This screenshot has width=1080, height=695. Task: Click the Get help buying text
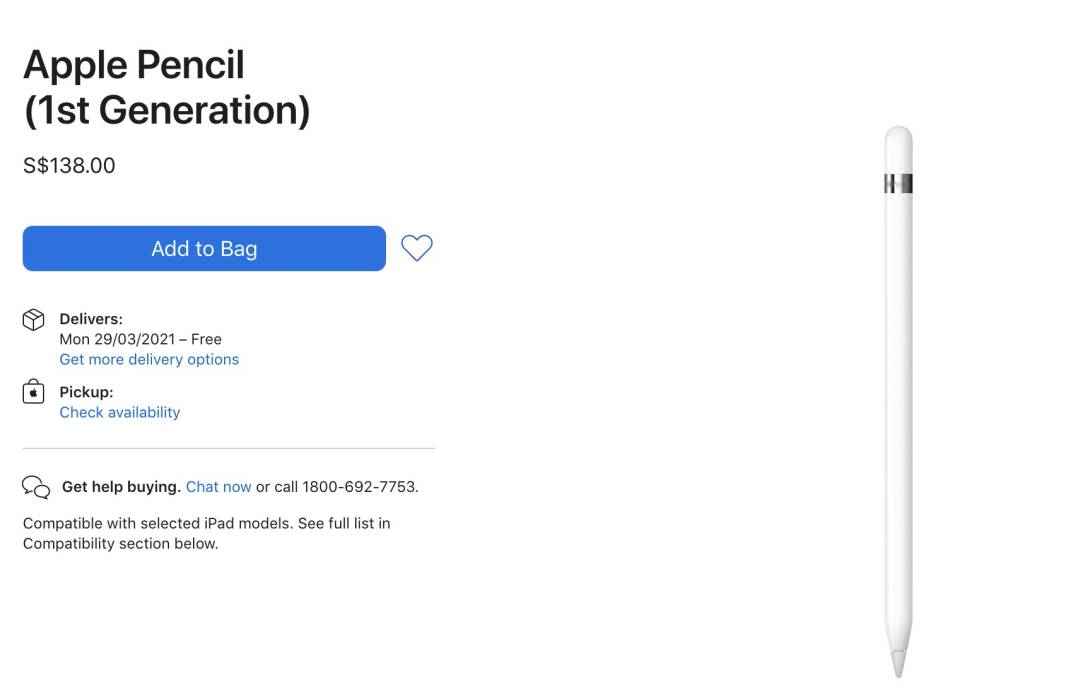pos(121,487)
